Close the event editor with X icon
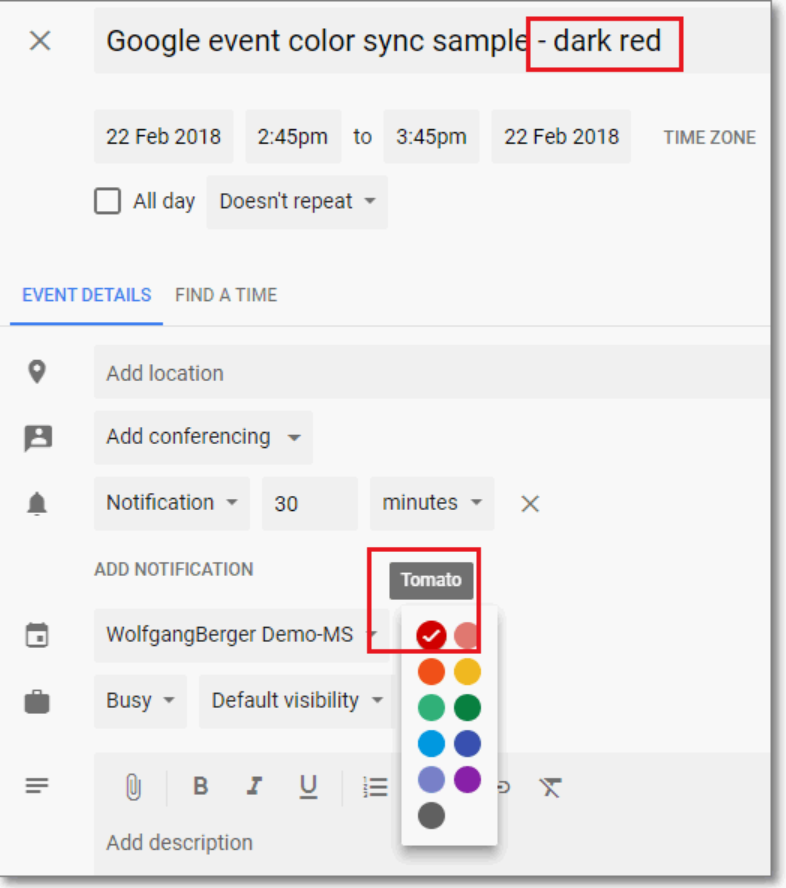Screen dimensions: 786x888 pyautogui.click(x=40, y=41)
